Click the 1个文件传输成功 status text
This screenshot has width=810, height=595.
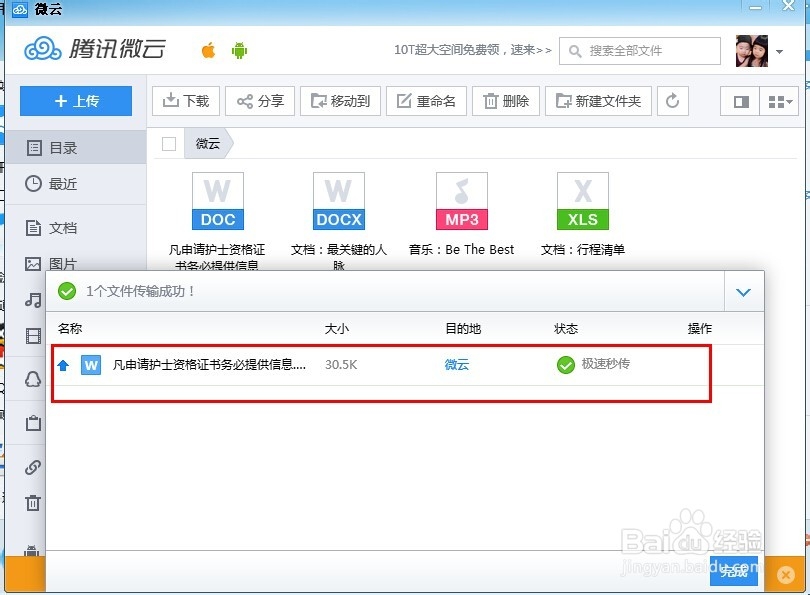point(141,291)
